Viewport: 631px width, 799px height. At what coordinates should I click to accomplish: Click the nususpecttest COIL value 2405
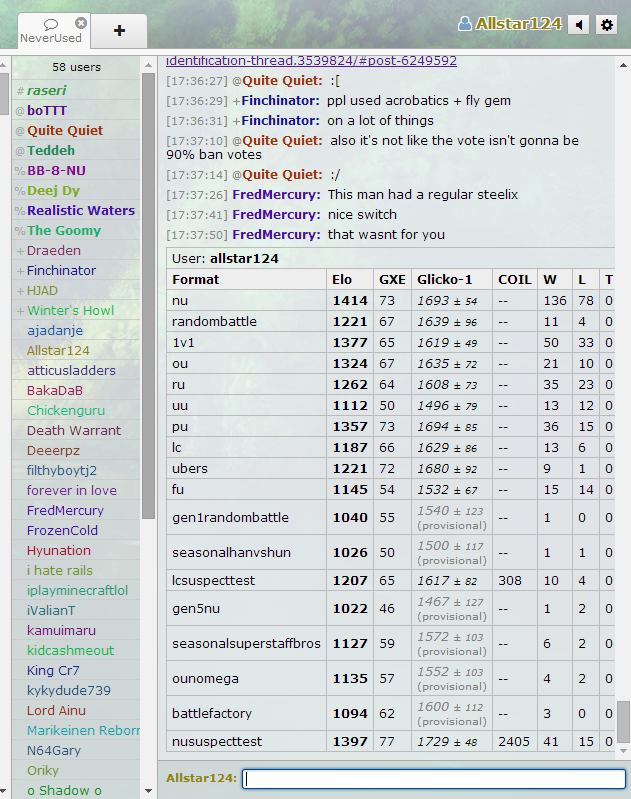(514, 741)
